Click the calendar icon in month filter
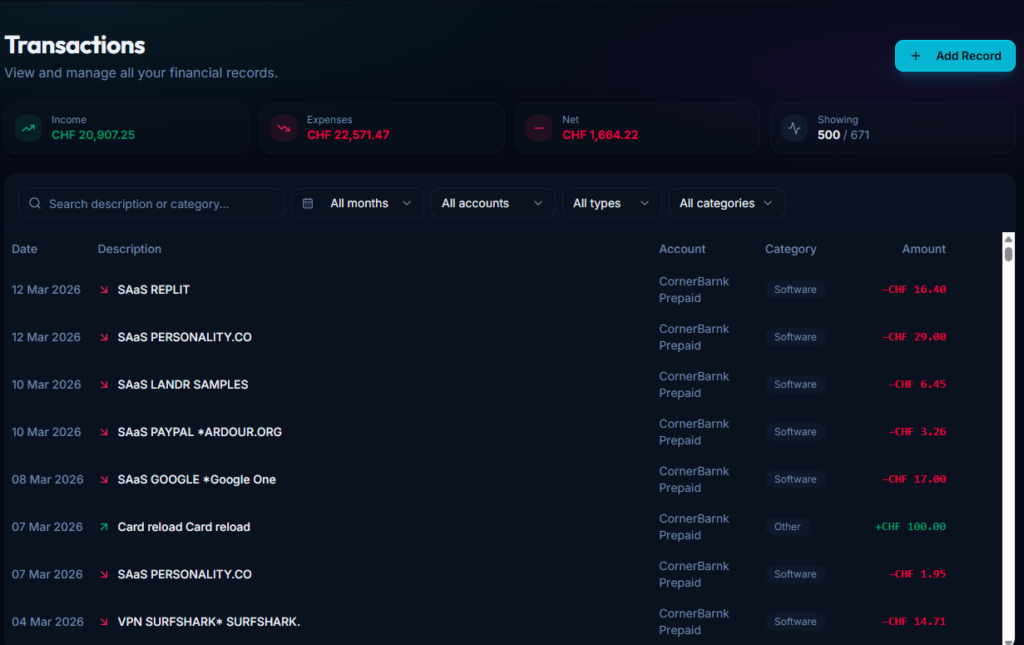The width and height of the screenshot is (1024, 645). [x=308, y=204]
